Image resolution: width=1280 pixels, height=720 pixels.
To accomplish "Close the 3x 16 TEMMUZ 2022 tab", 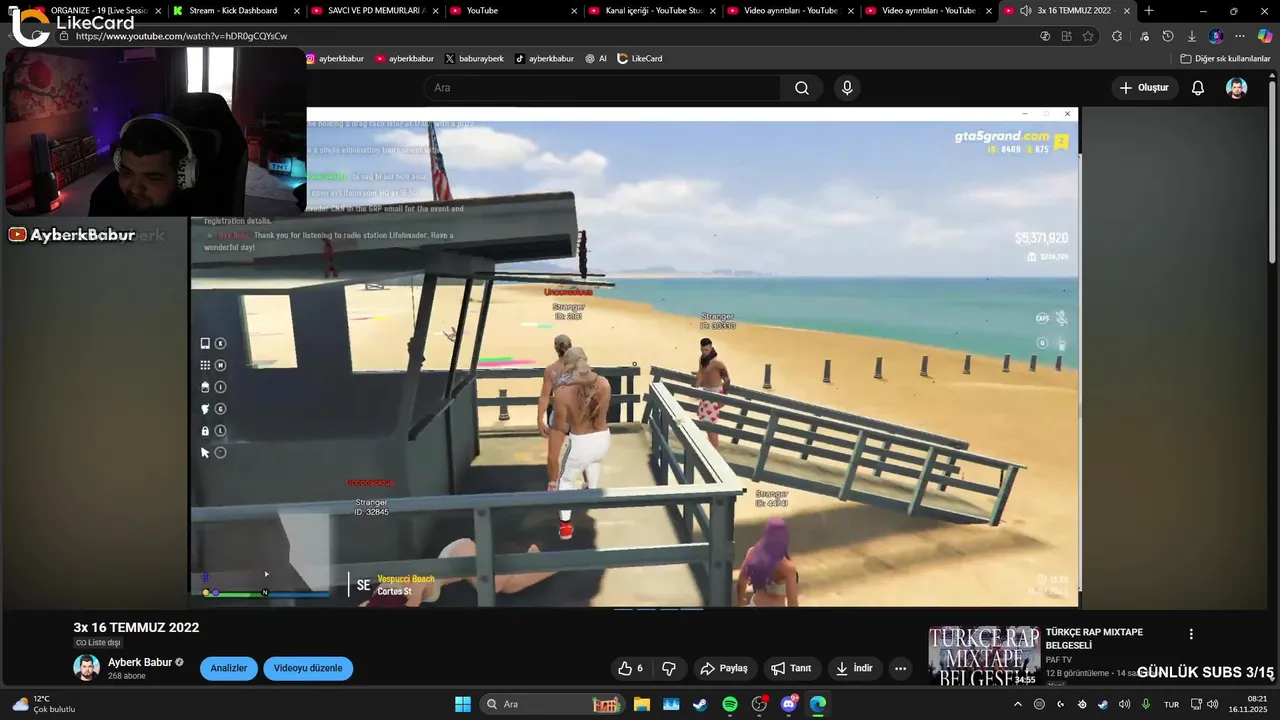I will point(1127,11).
